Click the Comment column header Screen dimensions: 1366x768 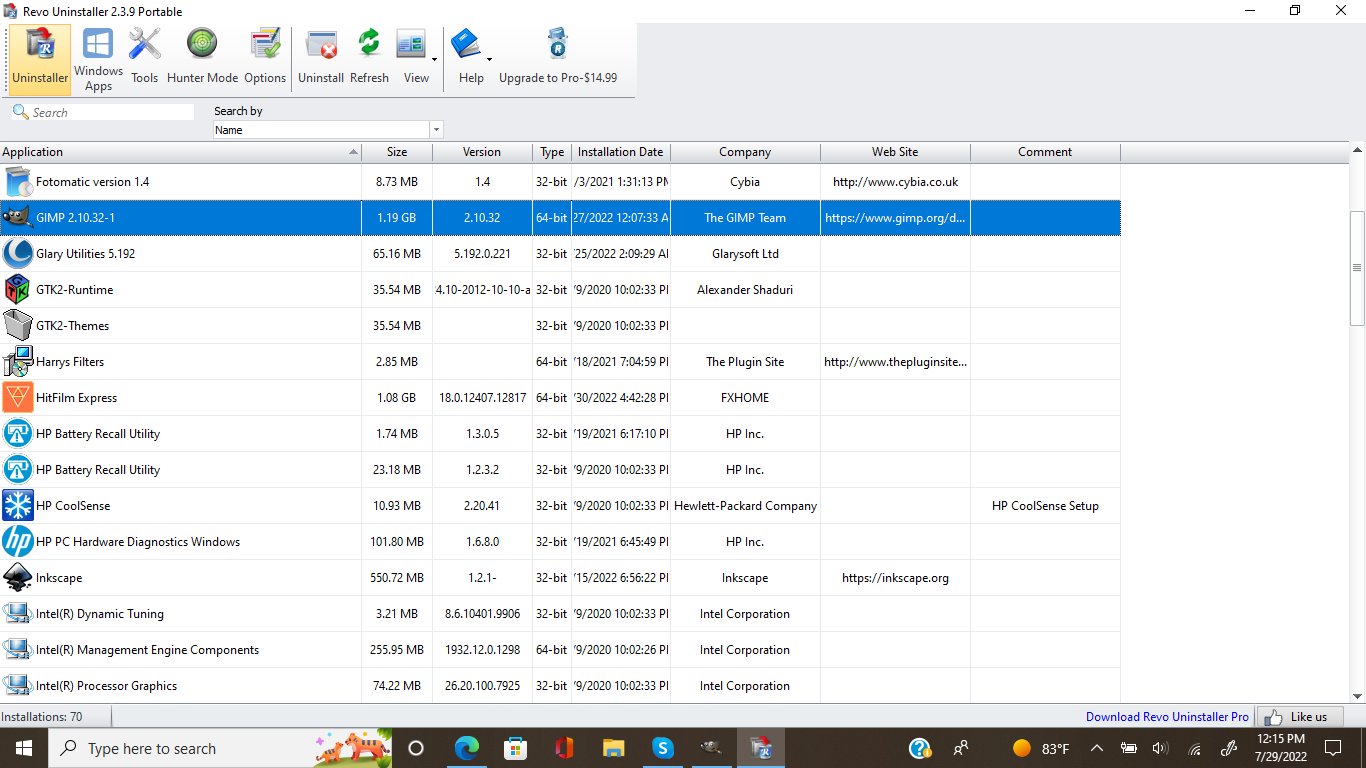[x=1045, y=152]
